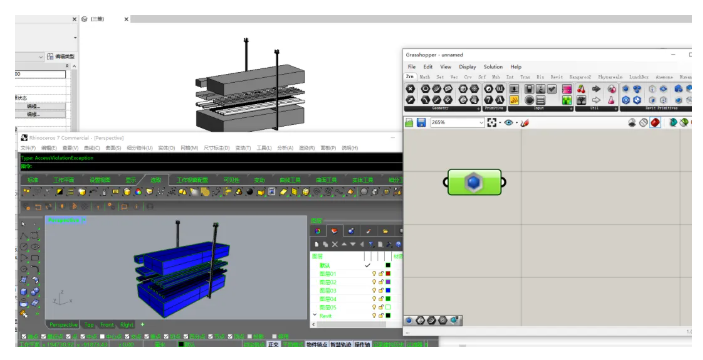The height and width of the screenshot is (360, 703).
Task: Click the black arrow icon in Util panel
Action: [x=596, y=89]
